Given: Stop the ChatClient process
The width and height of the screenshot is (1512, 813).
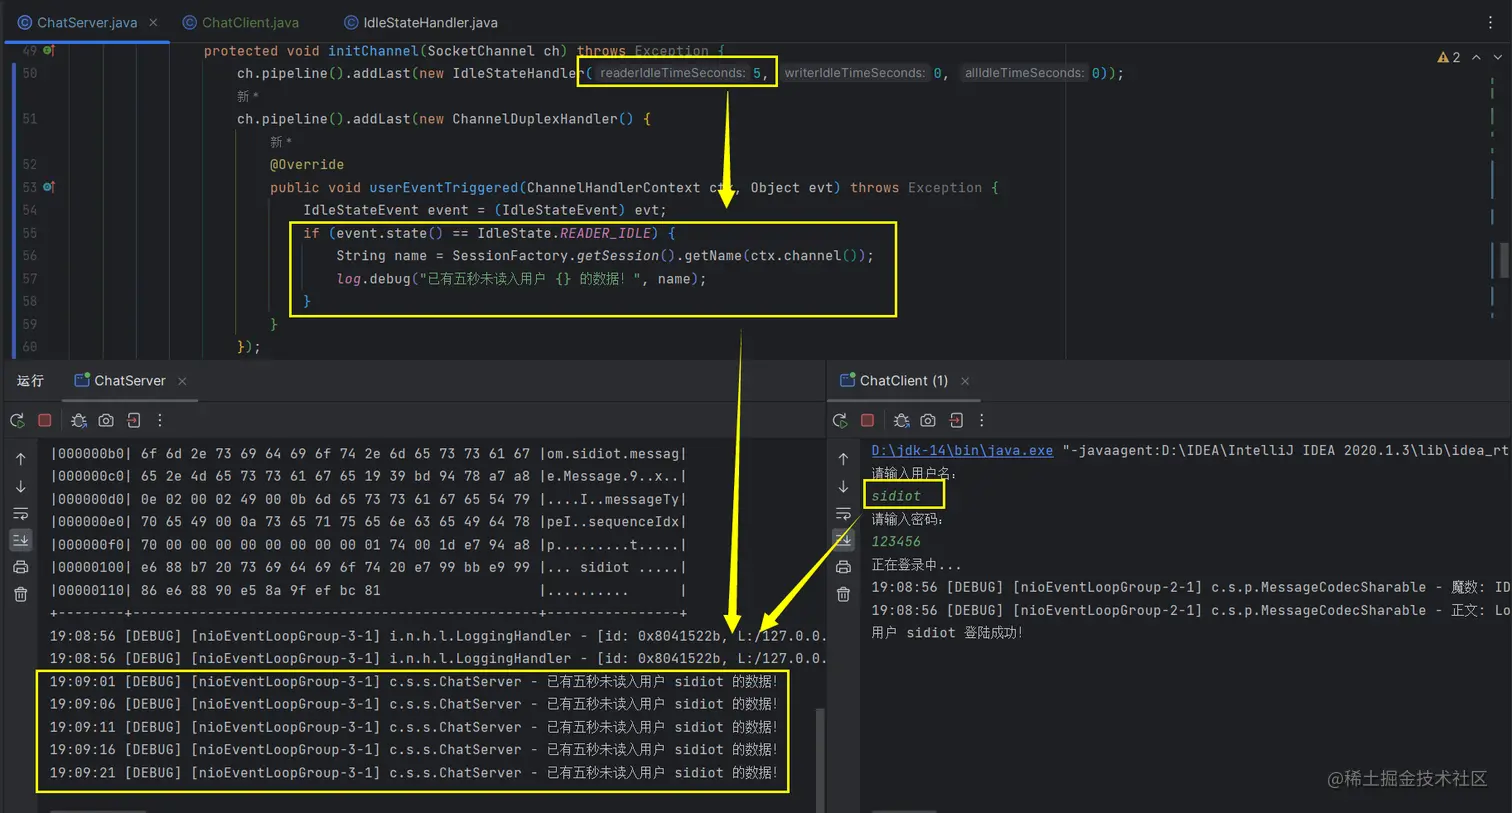Looking at the screenshot, I should click(867, 421).
